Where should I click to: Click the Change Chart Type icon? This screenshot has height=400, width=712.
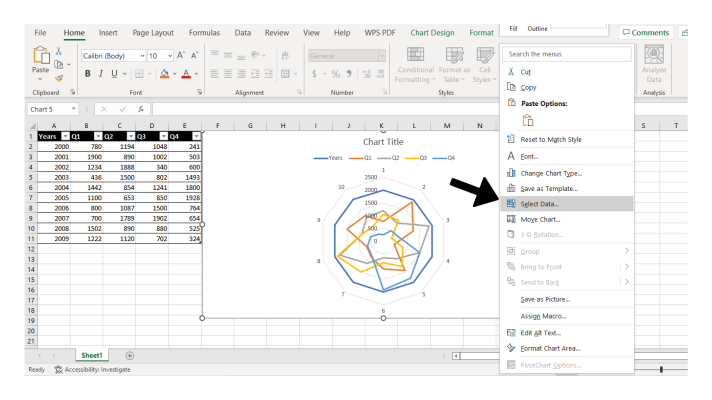pyautogui.click(x=511, y=173)
